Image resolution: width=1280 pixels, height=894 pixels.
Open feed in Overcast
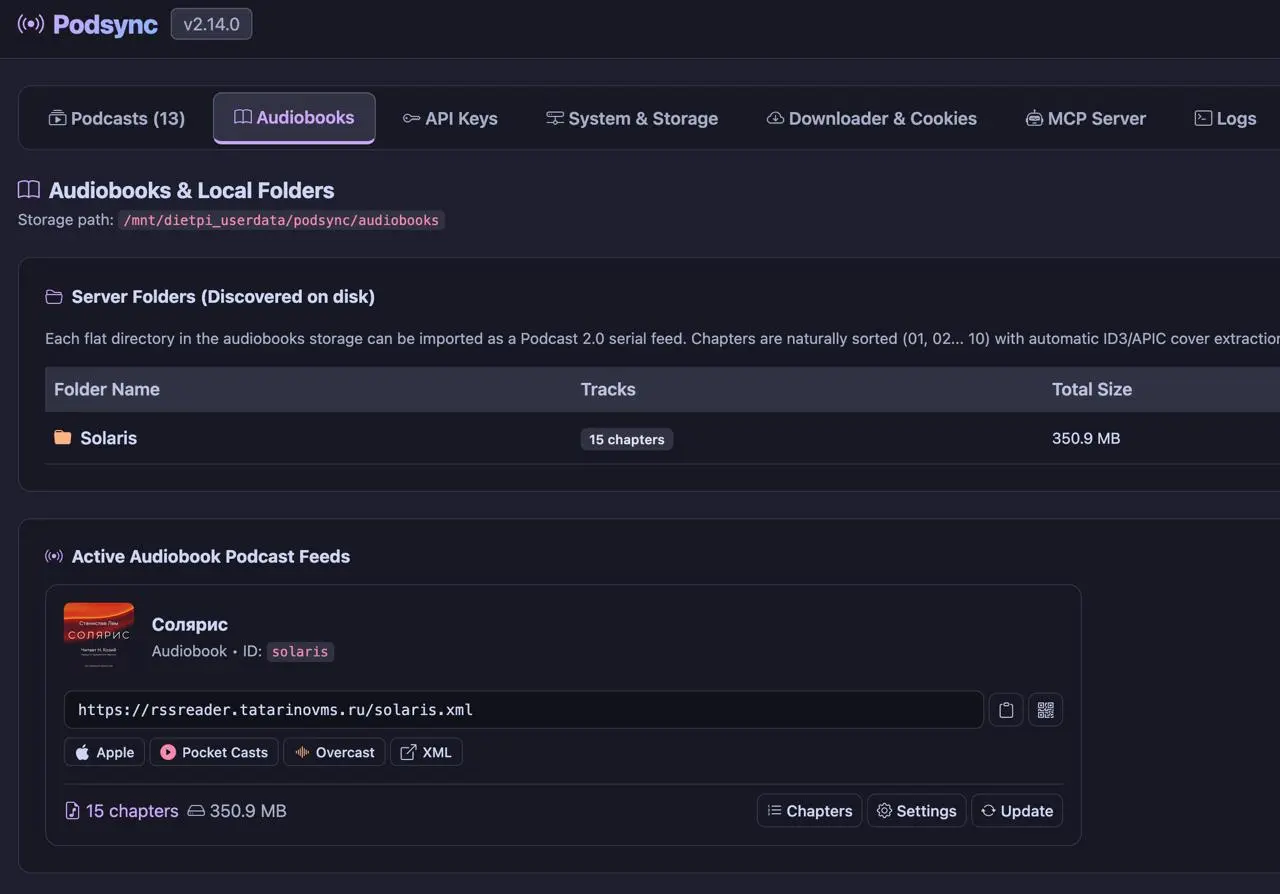334,752
